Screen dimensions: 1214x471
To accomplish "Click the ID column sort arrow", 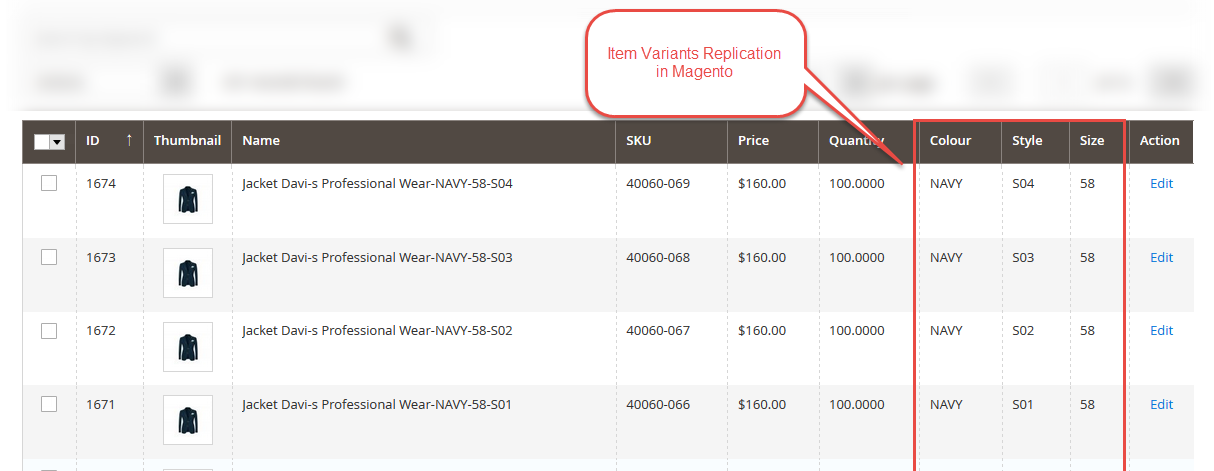I will 129,141.
